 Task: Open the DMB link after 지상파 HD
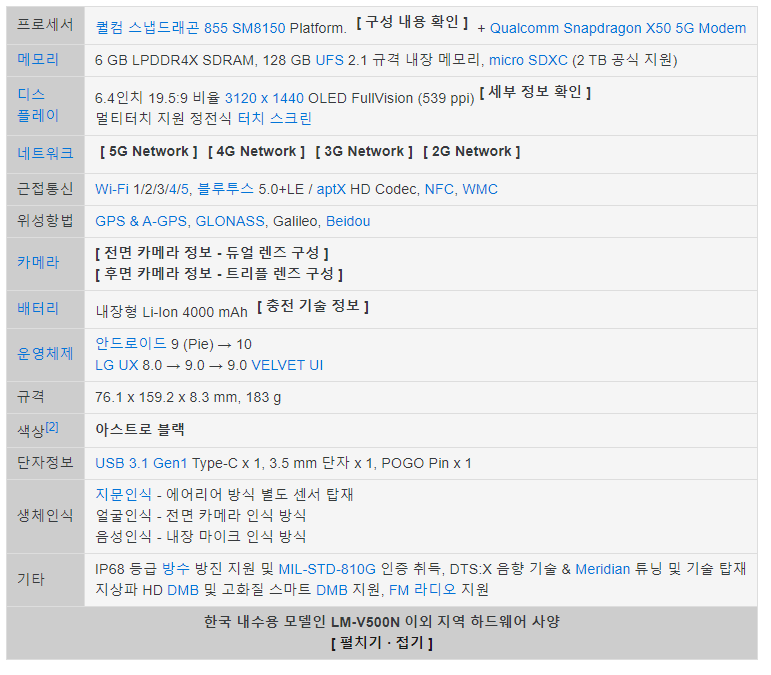coord(183,590)
